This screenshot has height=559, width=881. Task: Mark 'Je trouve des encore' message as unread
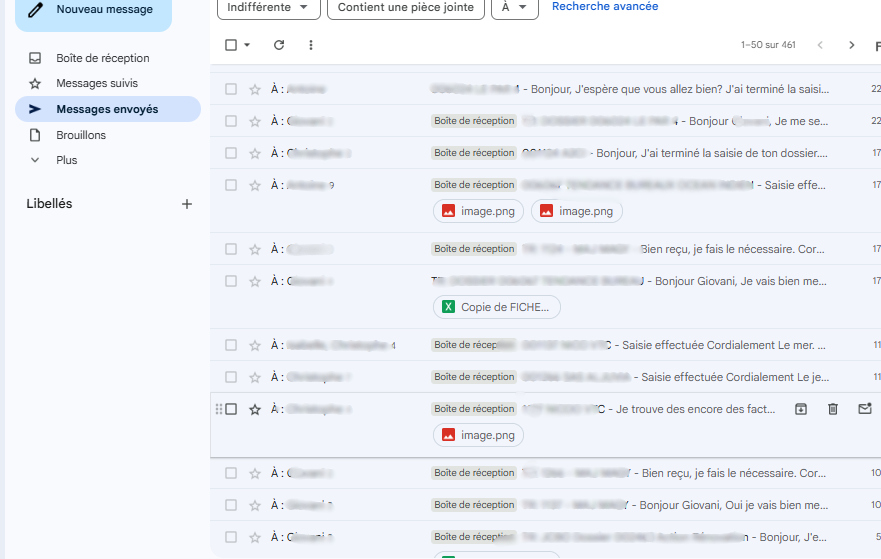[x=865, y=409]
